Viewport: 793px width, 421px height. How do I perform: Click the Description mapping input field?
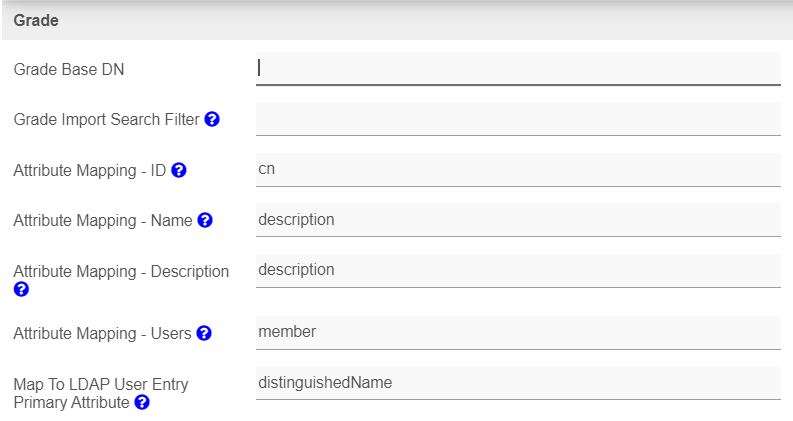pos(518,270)
